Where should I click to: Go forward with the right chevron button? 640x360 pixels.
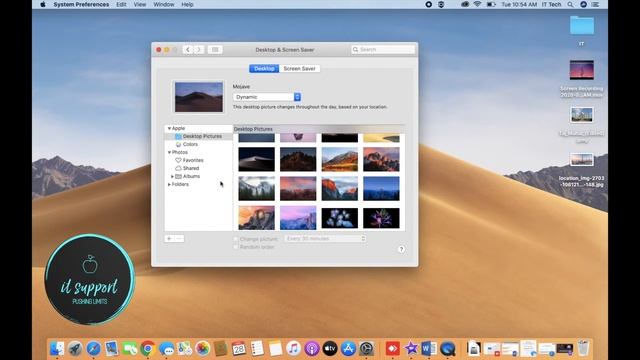click(x=199, y=50)
